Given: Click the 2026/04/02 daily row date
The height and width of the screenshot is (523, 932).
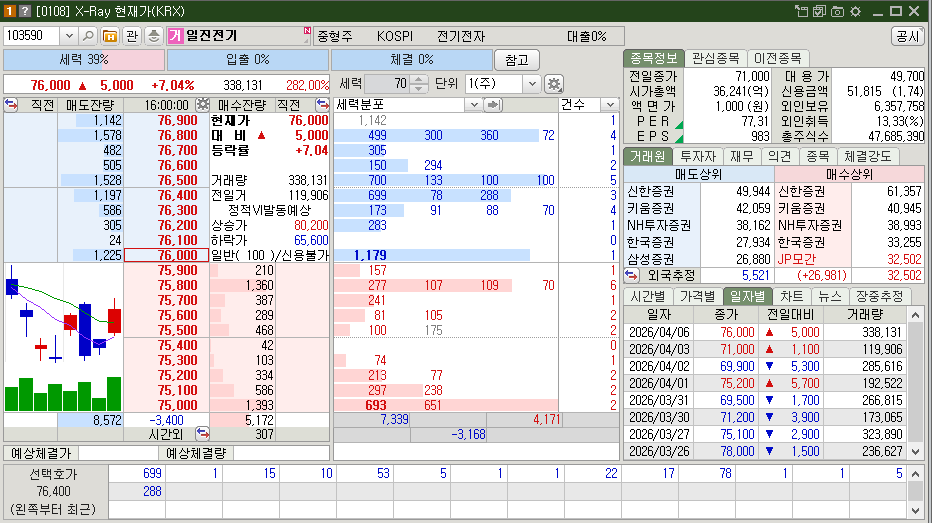Looking at the screenshot, I should (x=659, y=366).
